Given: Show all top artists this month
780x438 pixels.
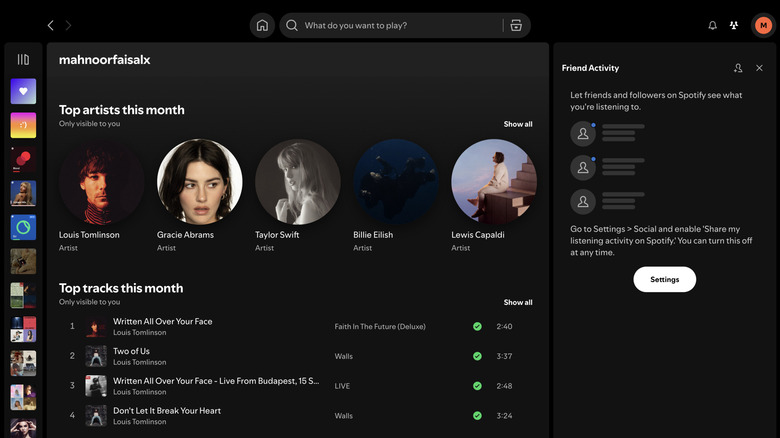Looking at the screenshot, I should pos(518,124).
